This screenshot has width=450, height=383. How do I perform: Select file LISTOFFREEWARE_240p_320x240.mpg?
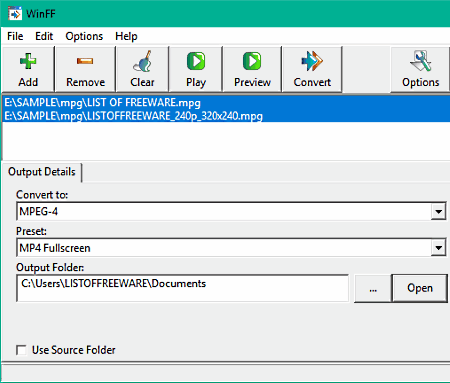[x=226, y=116]
